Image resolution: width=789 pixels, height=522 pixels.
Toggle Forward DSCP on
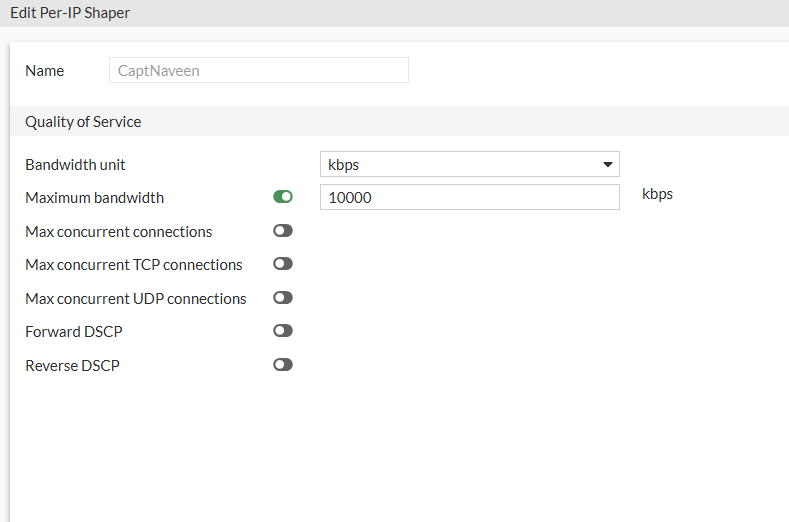point(283,331)
